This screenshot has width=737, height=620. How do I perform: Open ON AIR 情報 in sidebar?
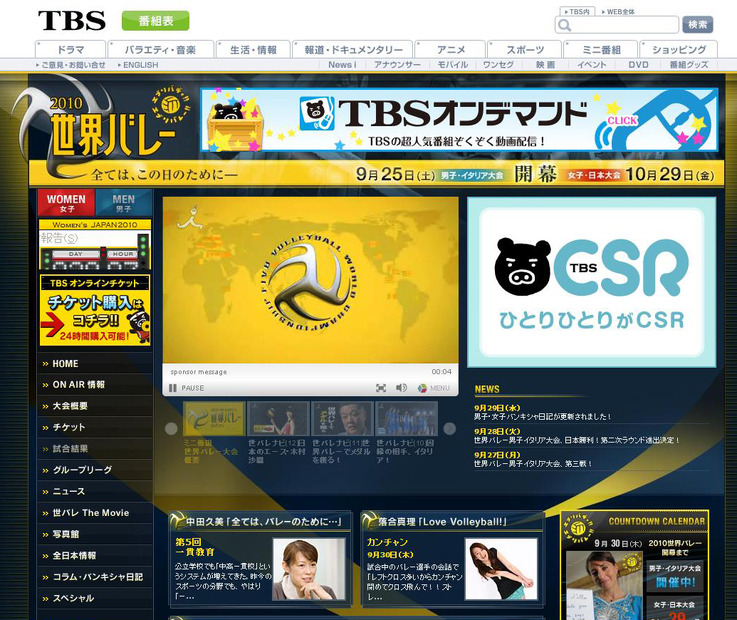pyautogui.click(x=95, y=385)
